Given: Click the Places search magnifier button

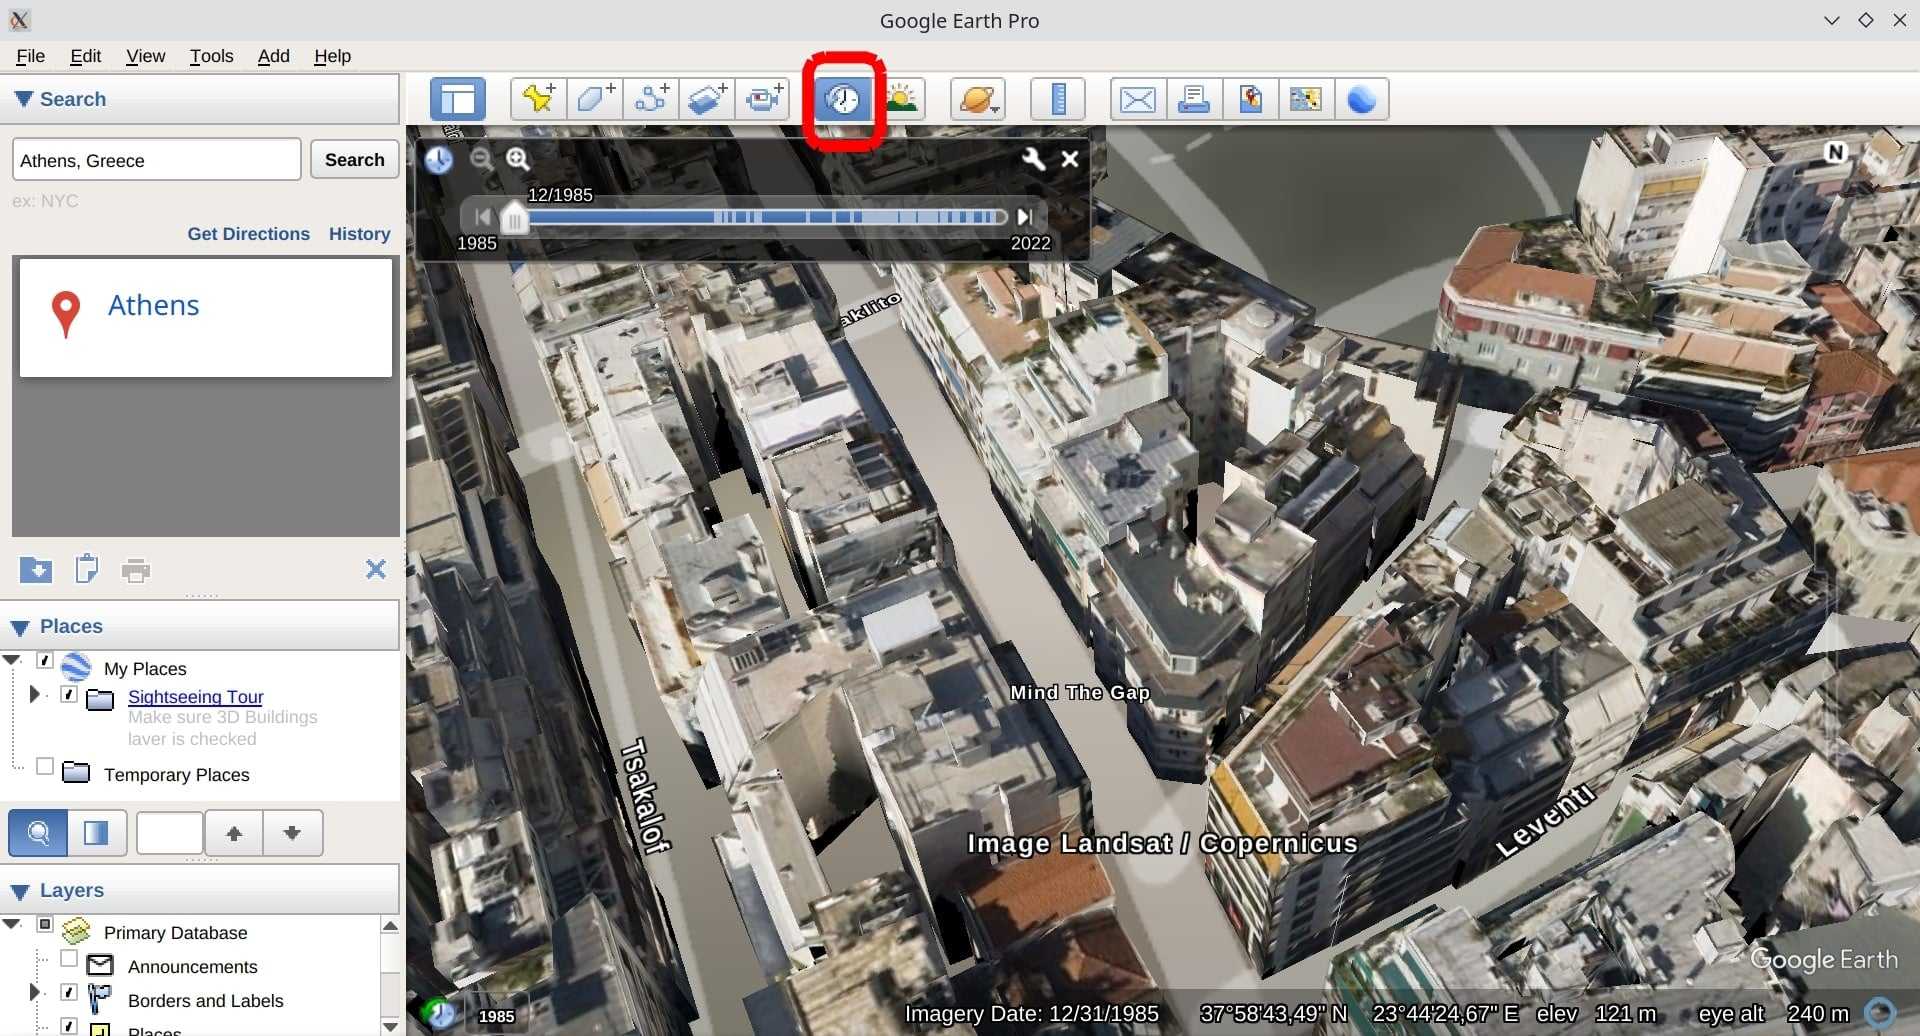Looking at the screenshot, I should click(38, 833).
